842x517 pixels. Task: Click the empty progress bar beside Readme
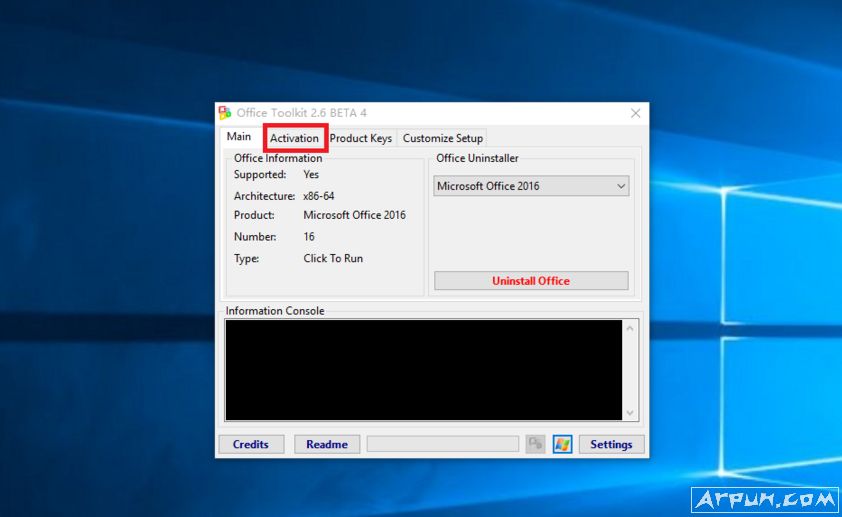[x=442, y=444]
